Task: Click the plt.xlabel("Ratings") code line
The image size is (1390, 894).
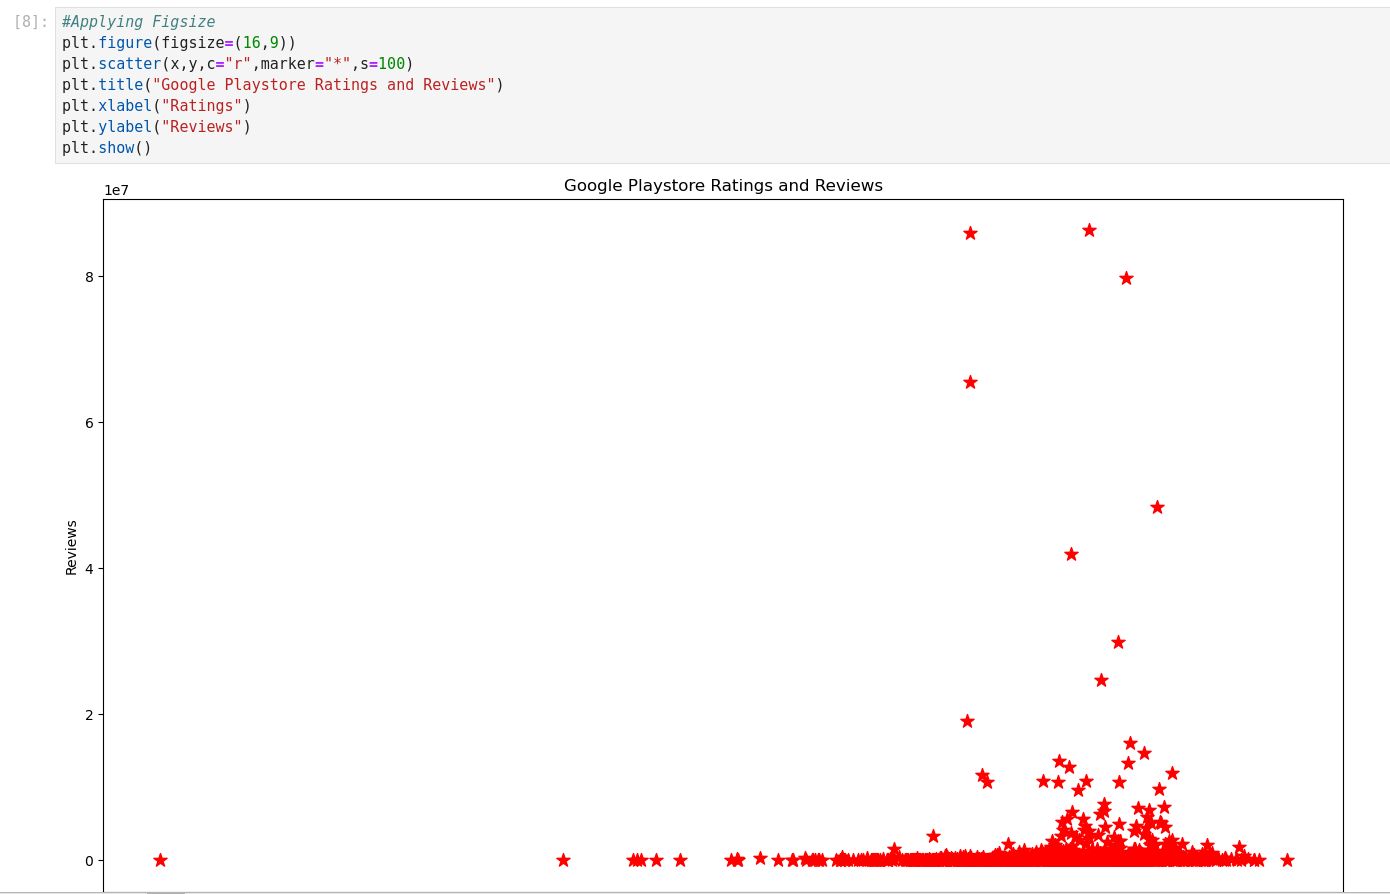Action: click(x=156, y=106)
